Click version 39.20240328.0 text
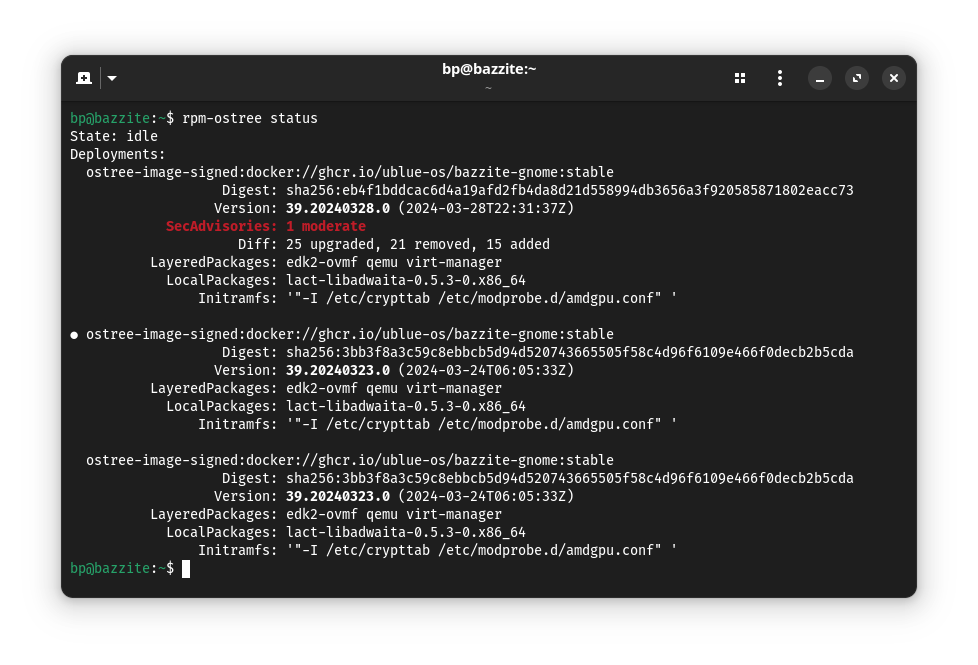This screenshot has width=978, height=665. point(338,208)
